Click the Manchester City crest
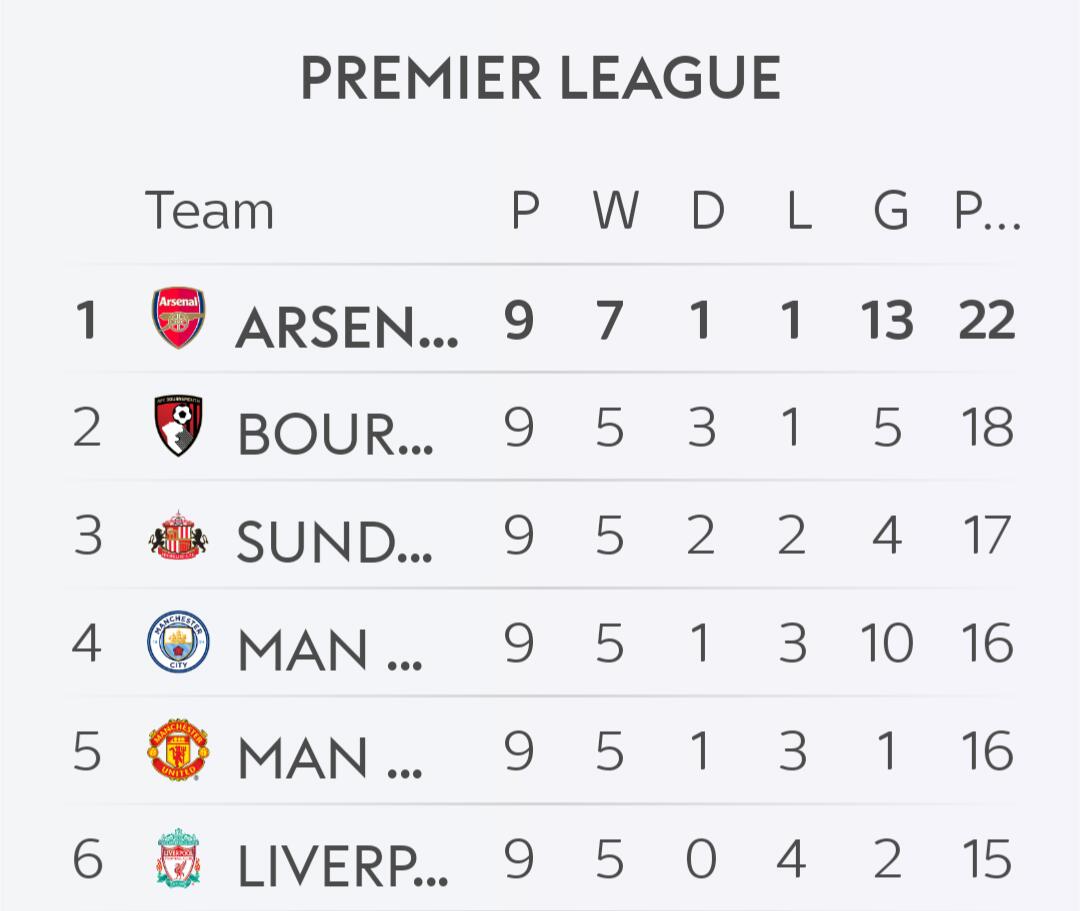This screenshot has height=911, width=1080. point(179,642)
